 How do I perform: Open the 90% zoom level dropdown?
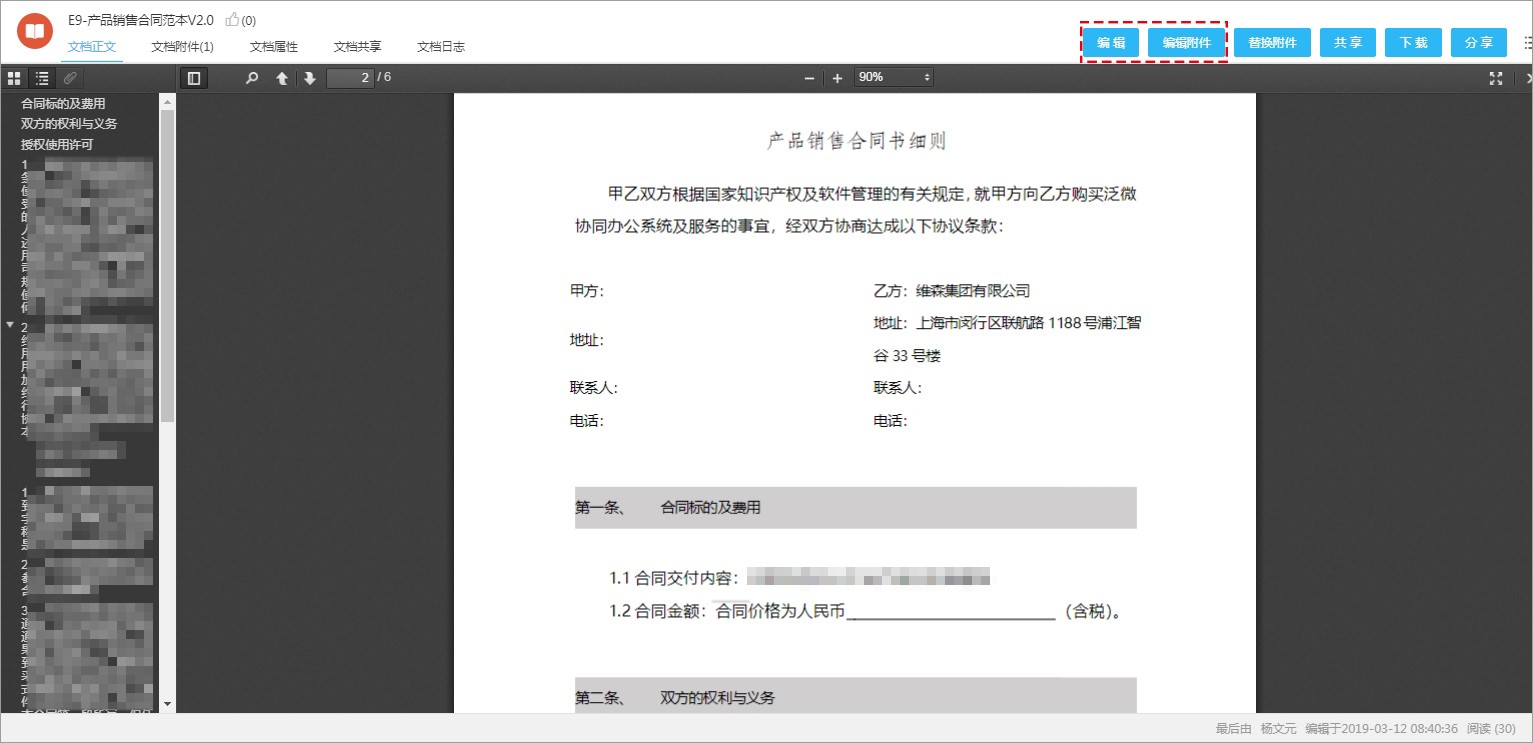pyautogui.click(x=893, y=77)
